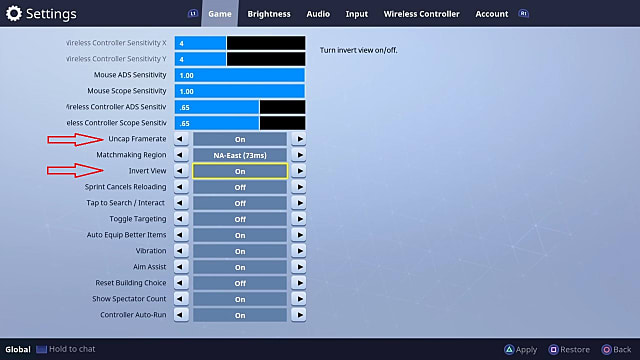
Task: Toggle Auto Equip Better Items value
Action: 240,235
